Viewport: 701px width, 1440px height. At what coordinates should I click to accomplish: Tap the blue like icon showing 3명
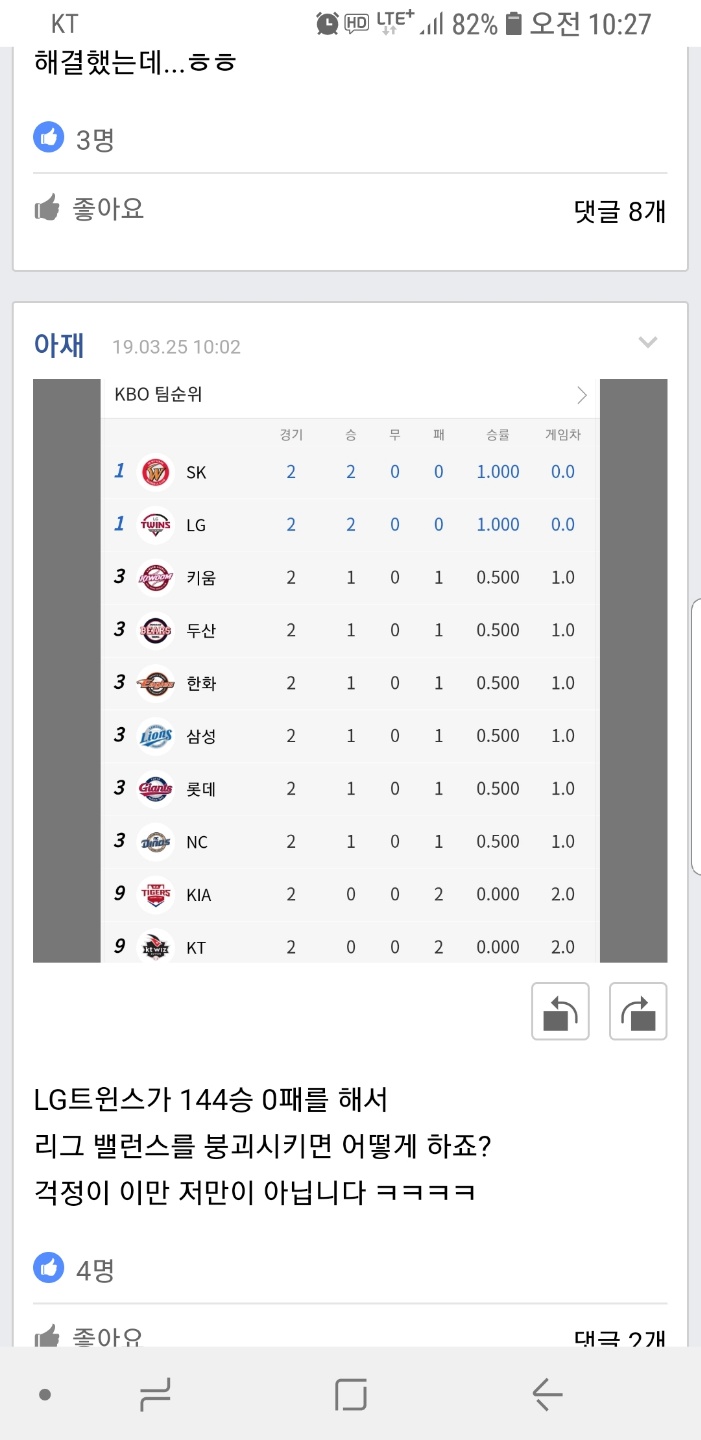pyautogui.click(x=48, y=138)
